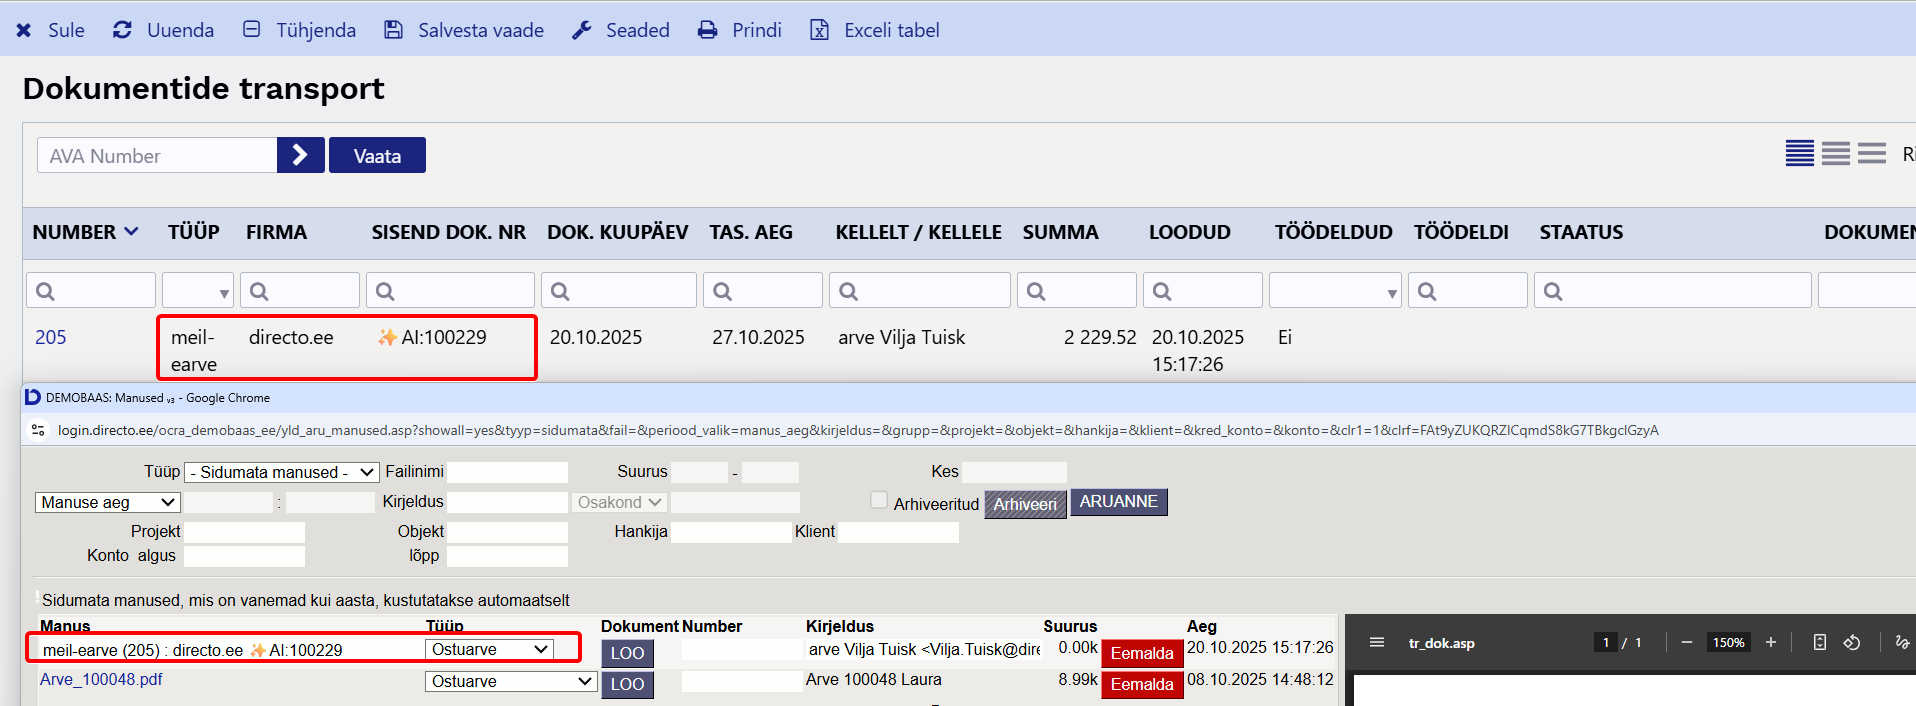
Task: Click Salvesta vaade in the top menu
Action: click(x=464, y=30)
